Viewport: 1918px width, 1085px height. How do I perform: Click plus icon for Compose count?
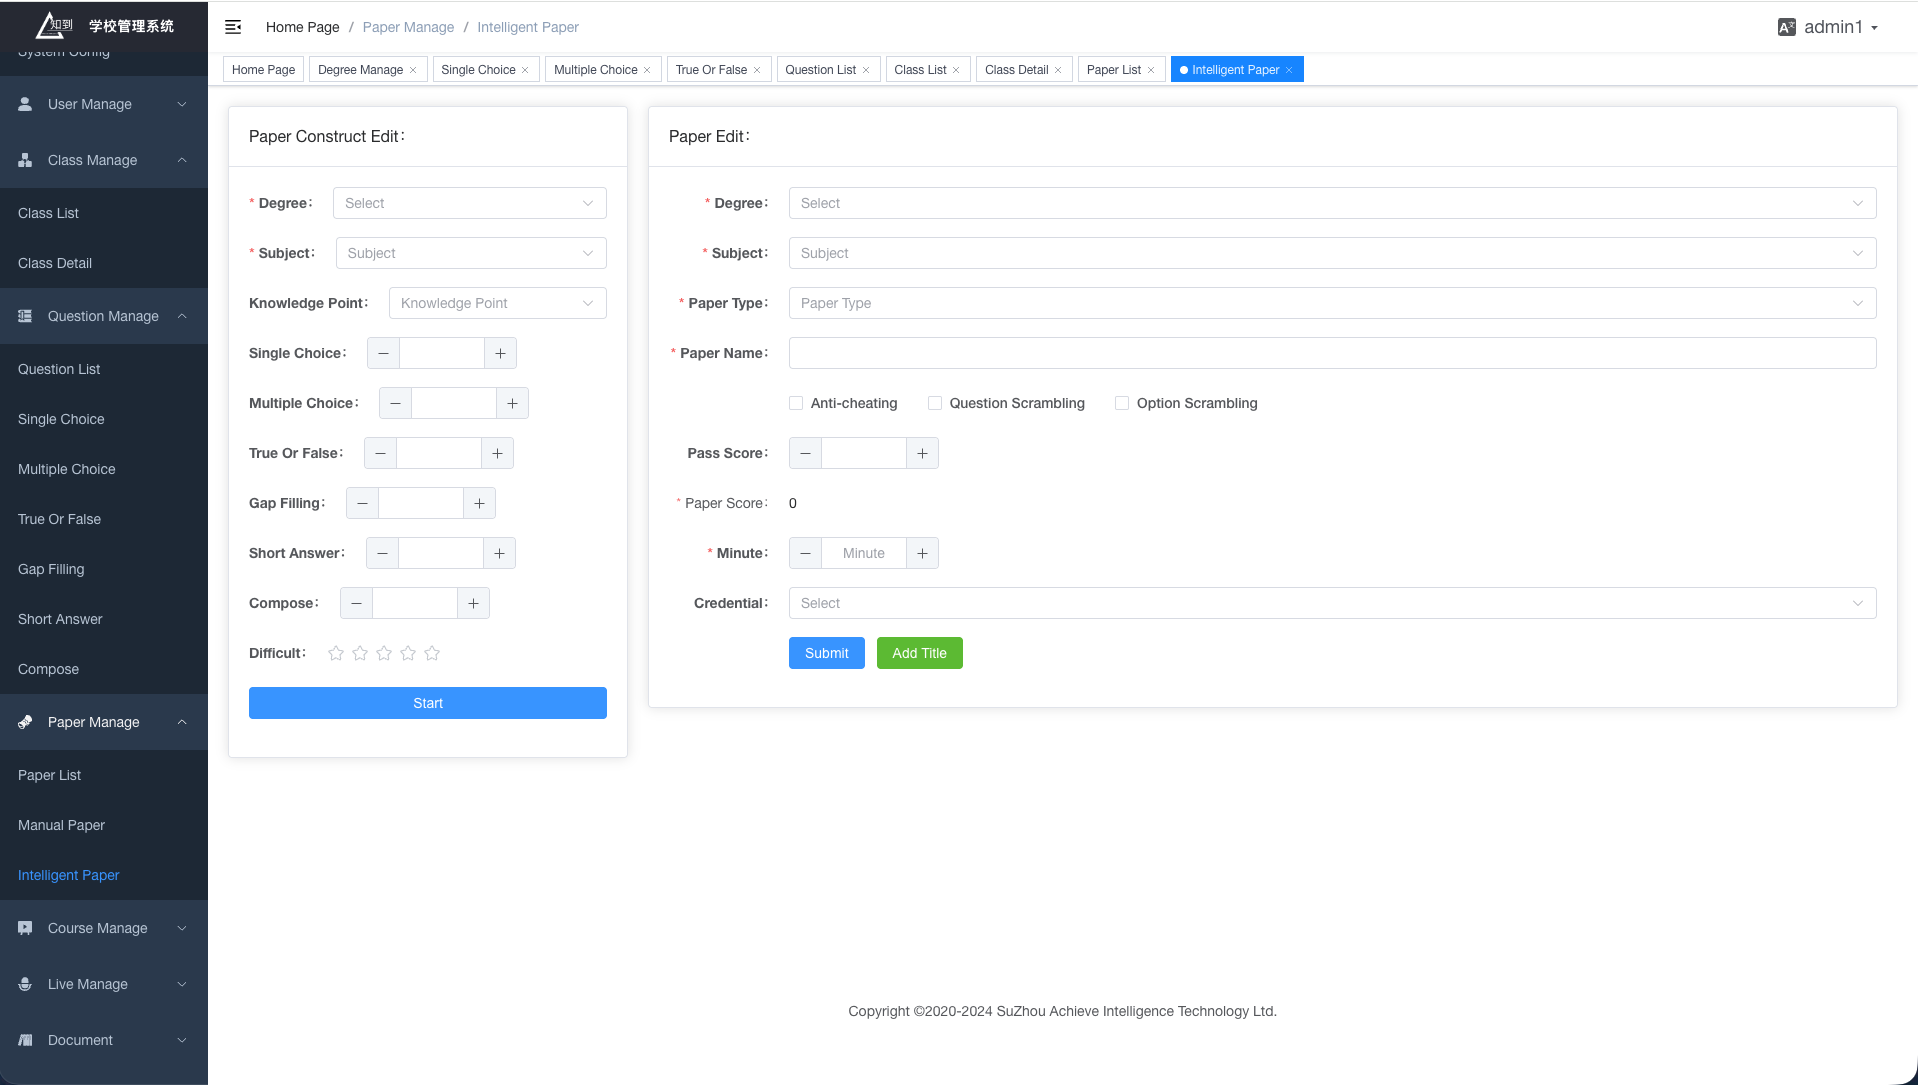click(473, 603)
